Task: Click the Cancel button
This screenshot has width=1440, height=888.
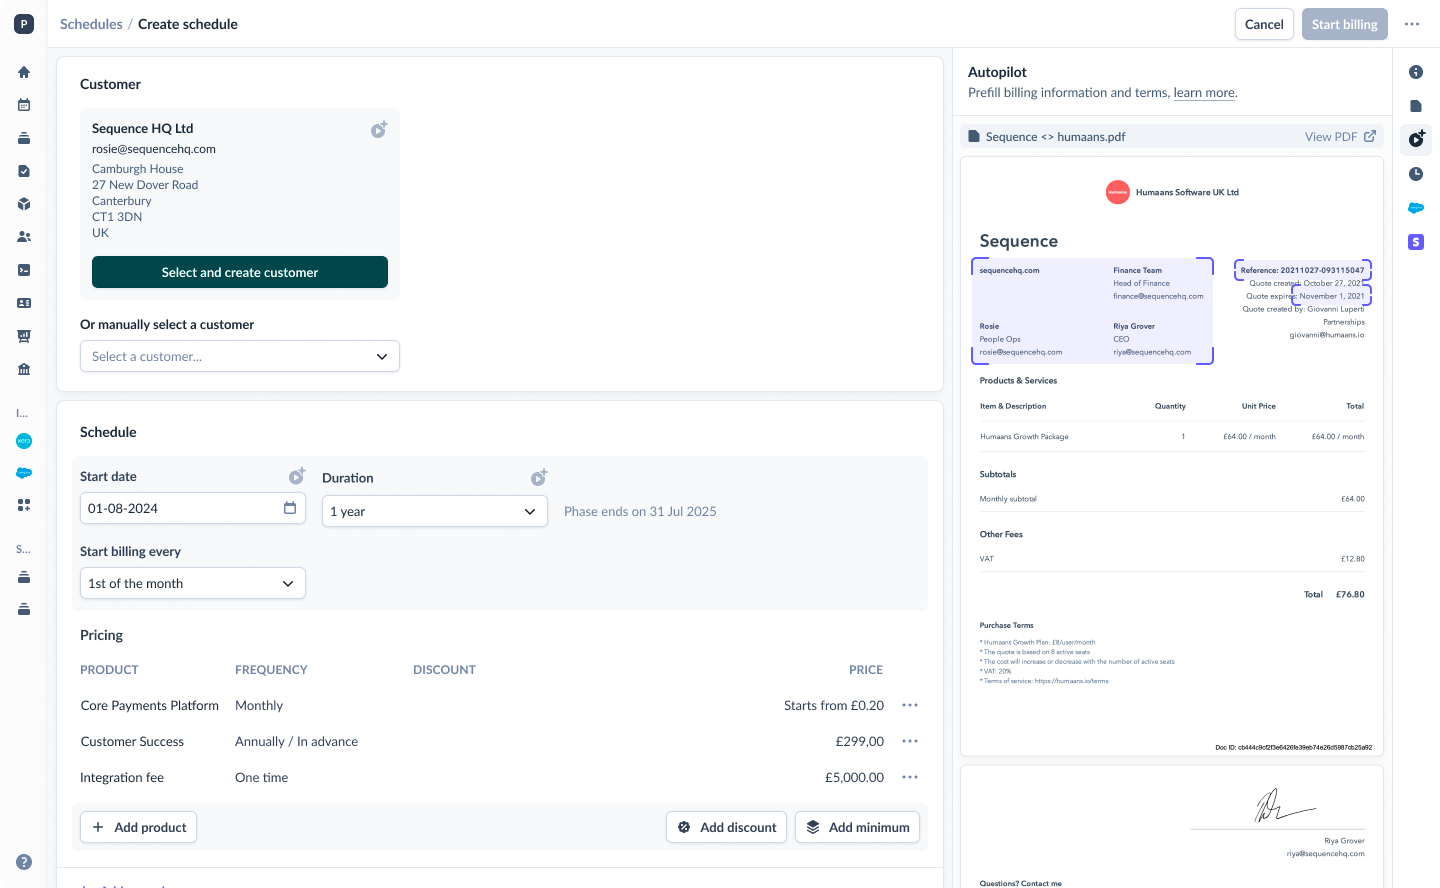Action: pos(1264,24)
